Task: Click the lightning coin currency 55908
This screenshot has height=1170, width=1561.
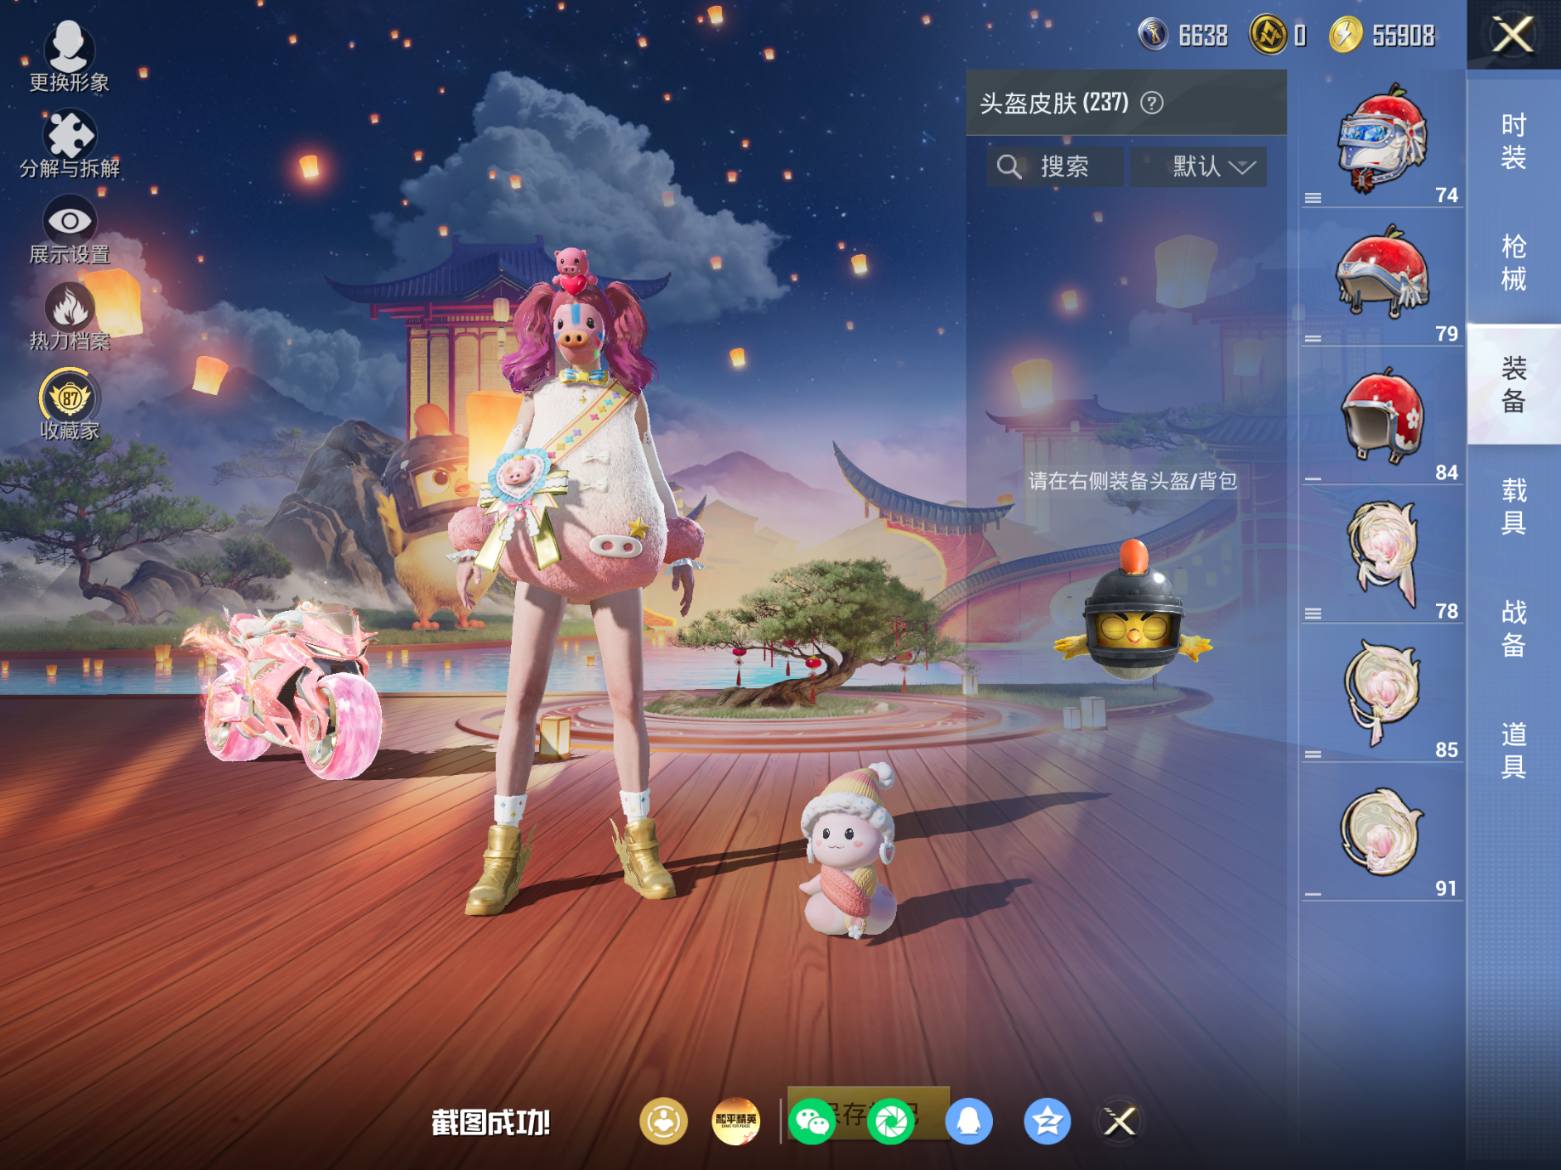Action: [x=1382, y=36]
